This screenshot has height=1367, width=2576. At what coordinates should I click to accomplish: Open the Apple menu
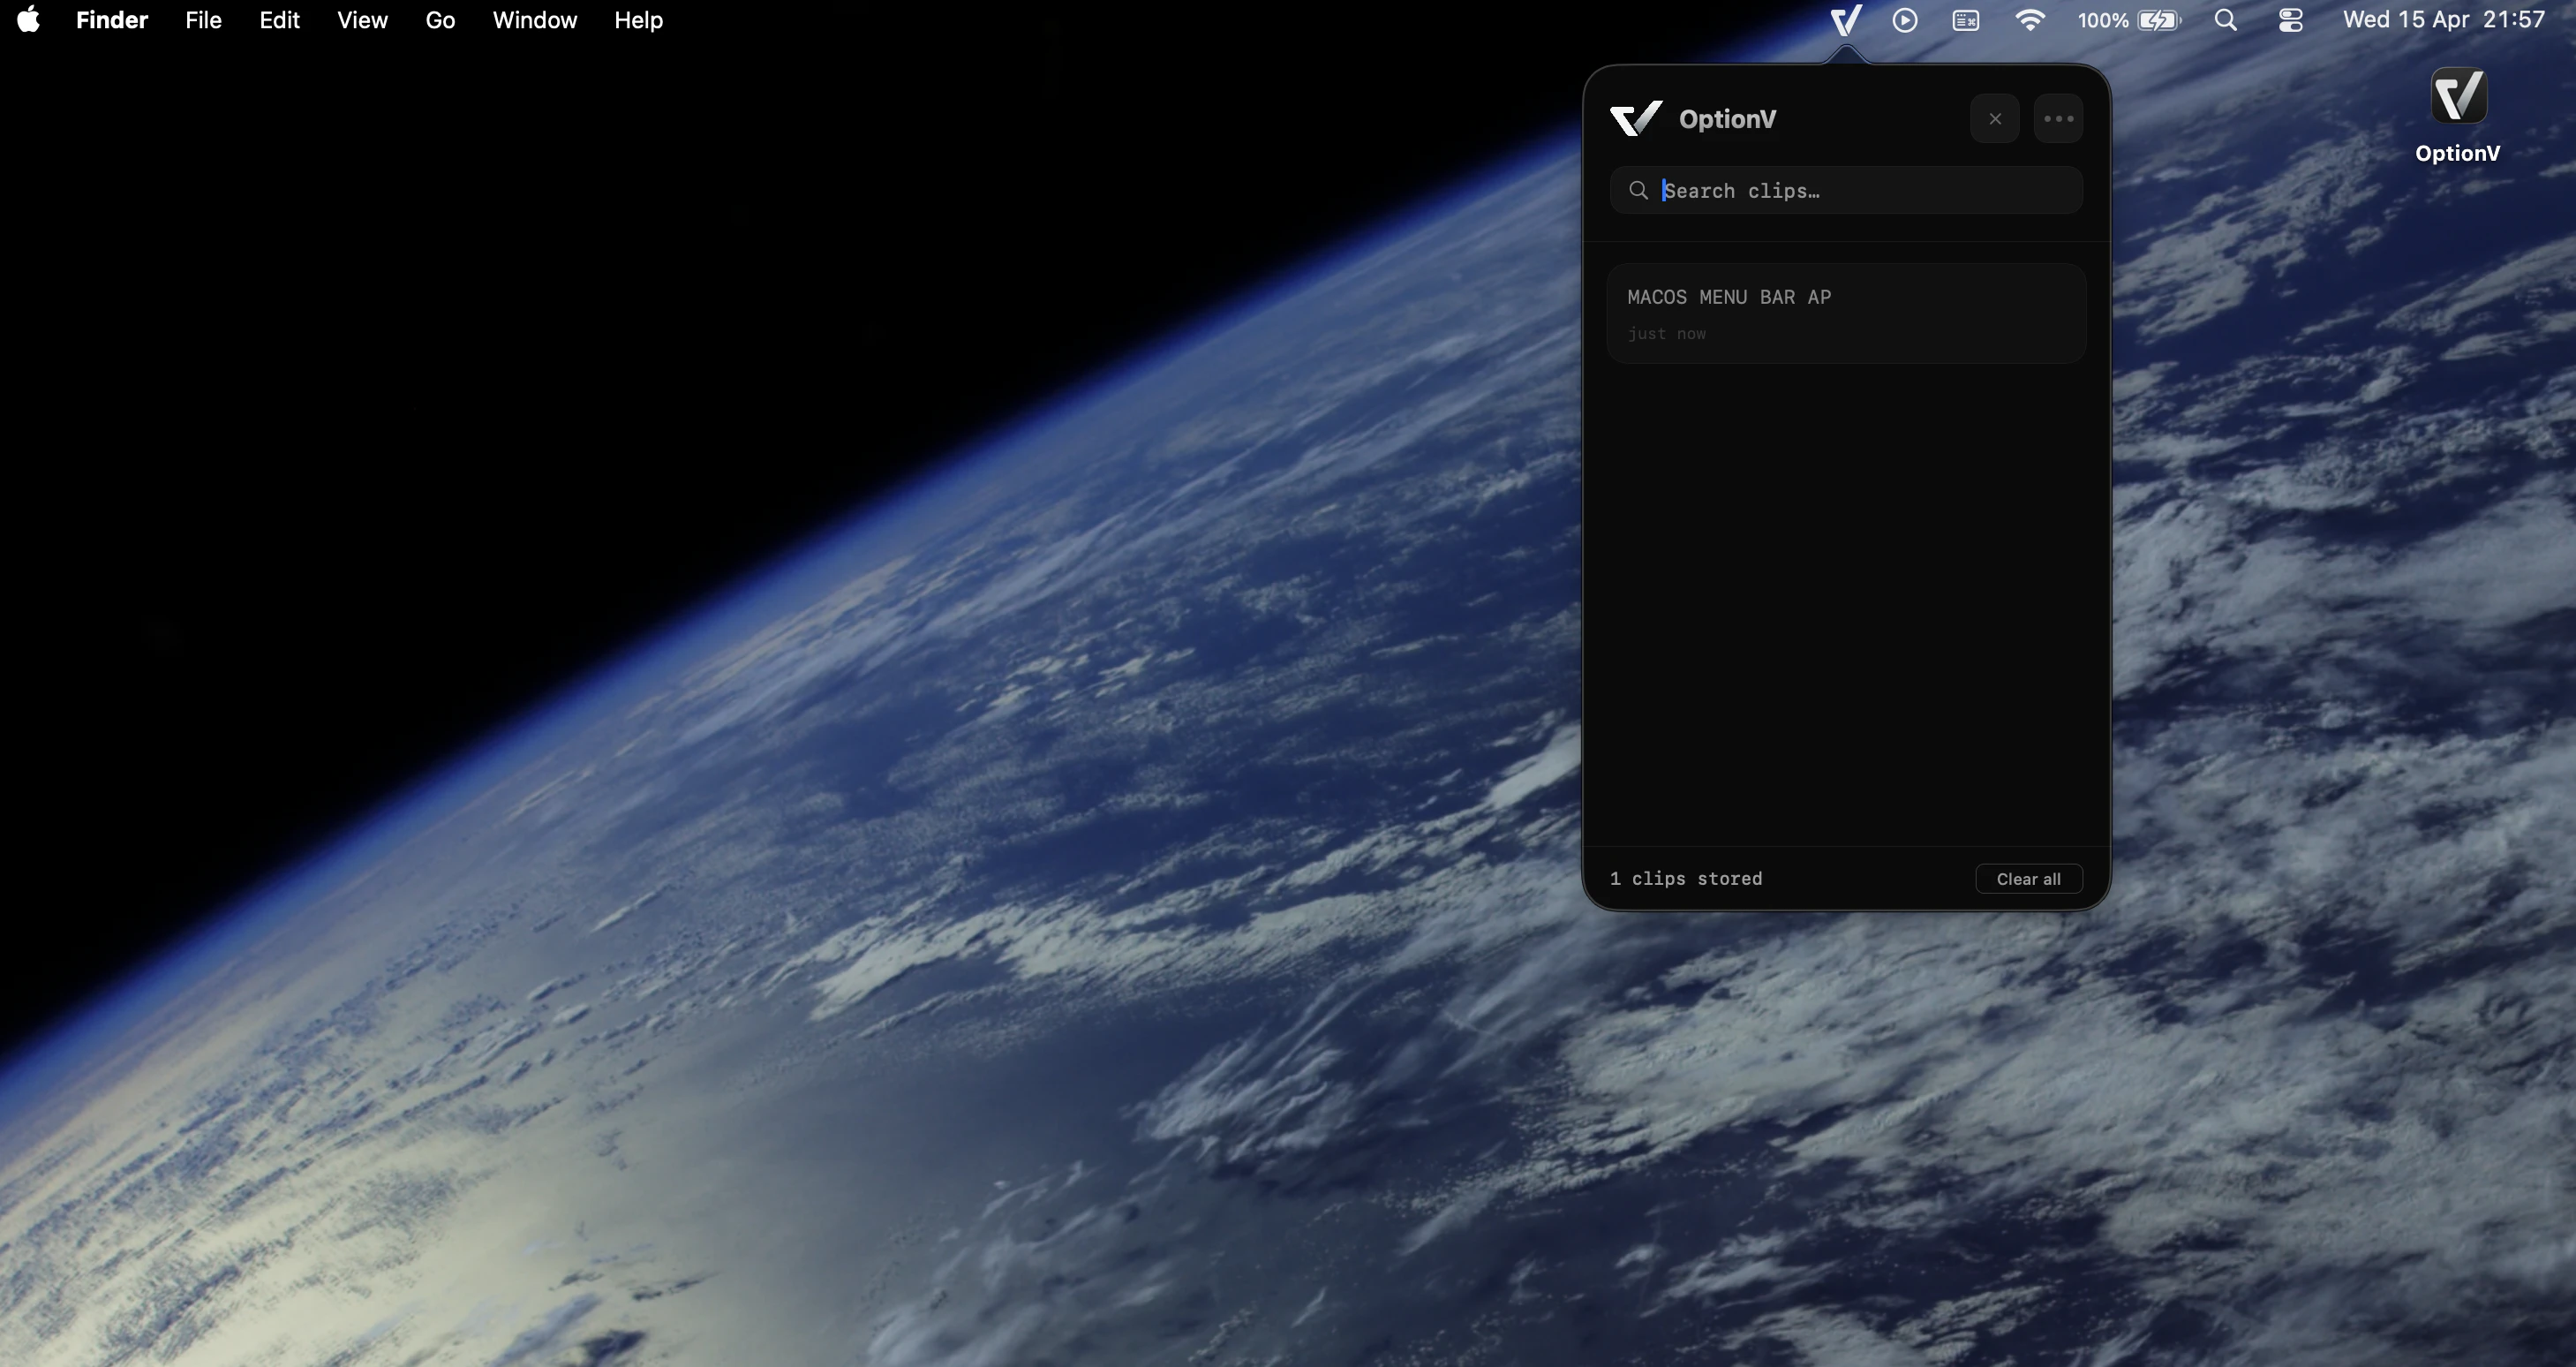27,19
